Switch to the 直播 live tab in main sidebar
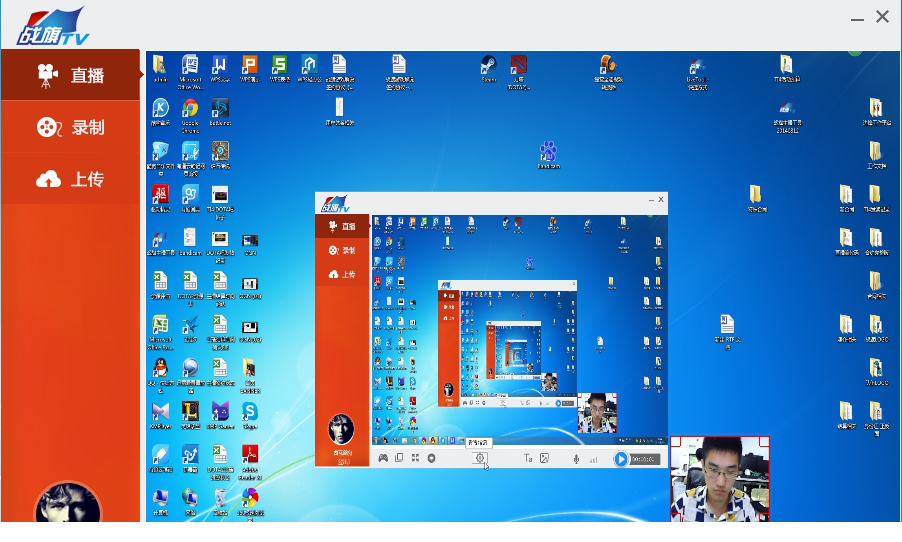 click(x=70, y=75)
